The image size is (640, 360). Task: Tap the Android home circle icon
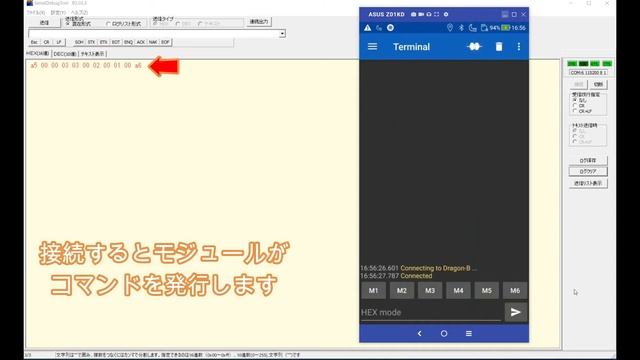click(x=444, y=333)
